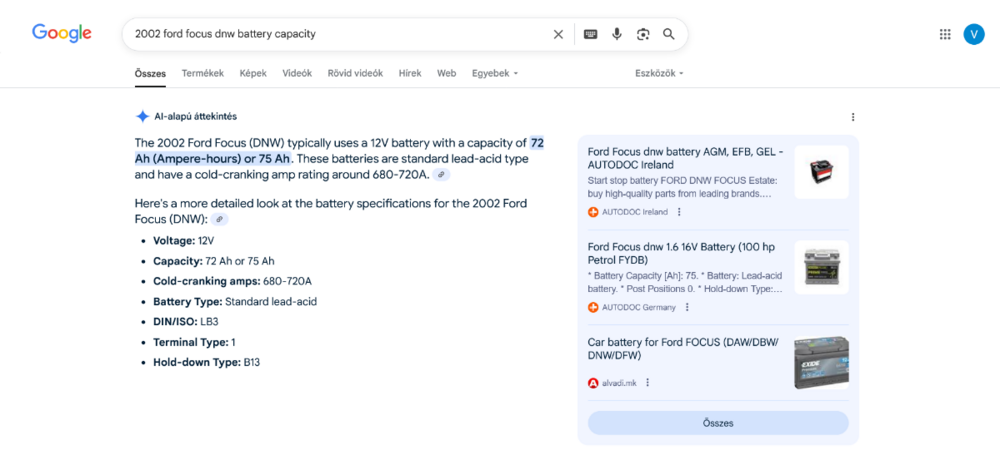Switch to the Web tab
This screenshot has height=450, width=1000.
click(446, 73)
